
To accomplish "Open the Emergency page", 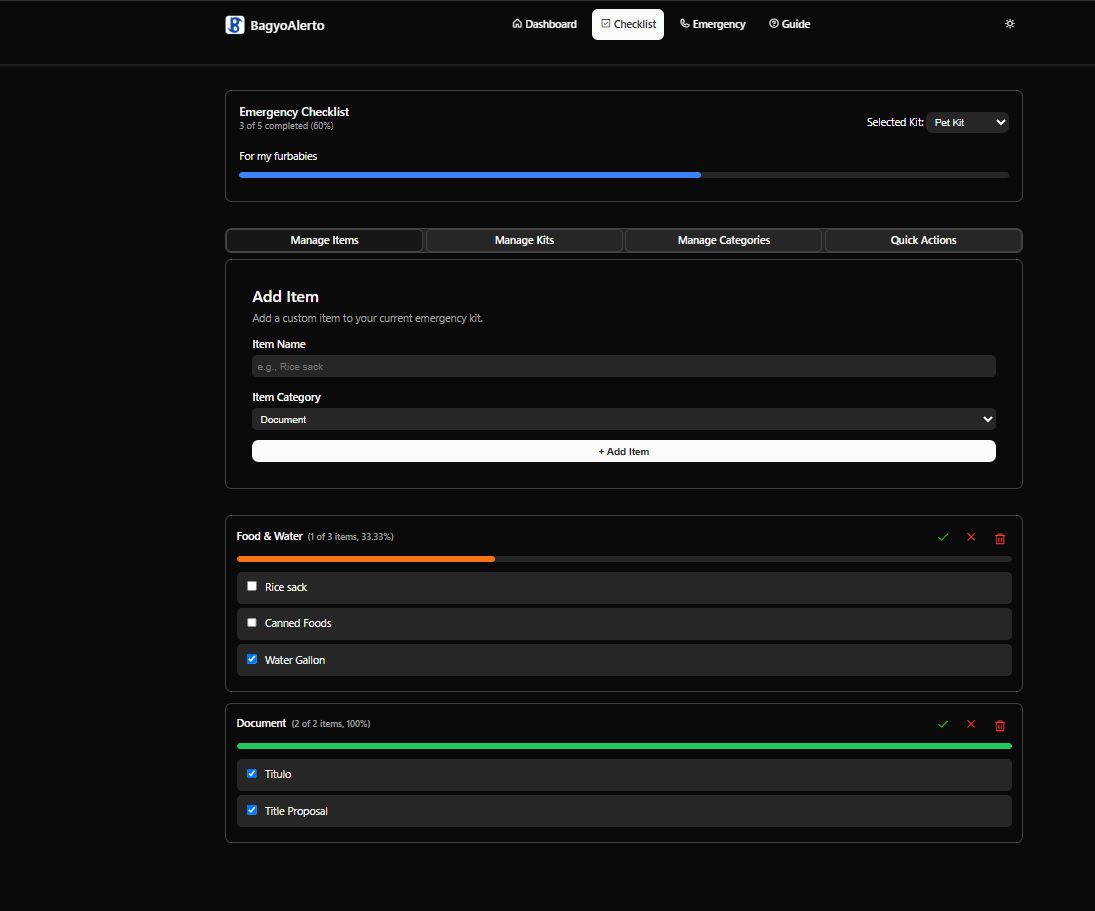I will pyautogui.click(x=712, y=24).
